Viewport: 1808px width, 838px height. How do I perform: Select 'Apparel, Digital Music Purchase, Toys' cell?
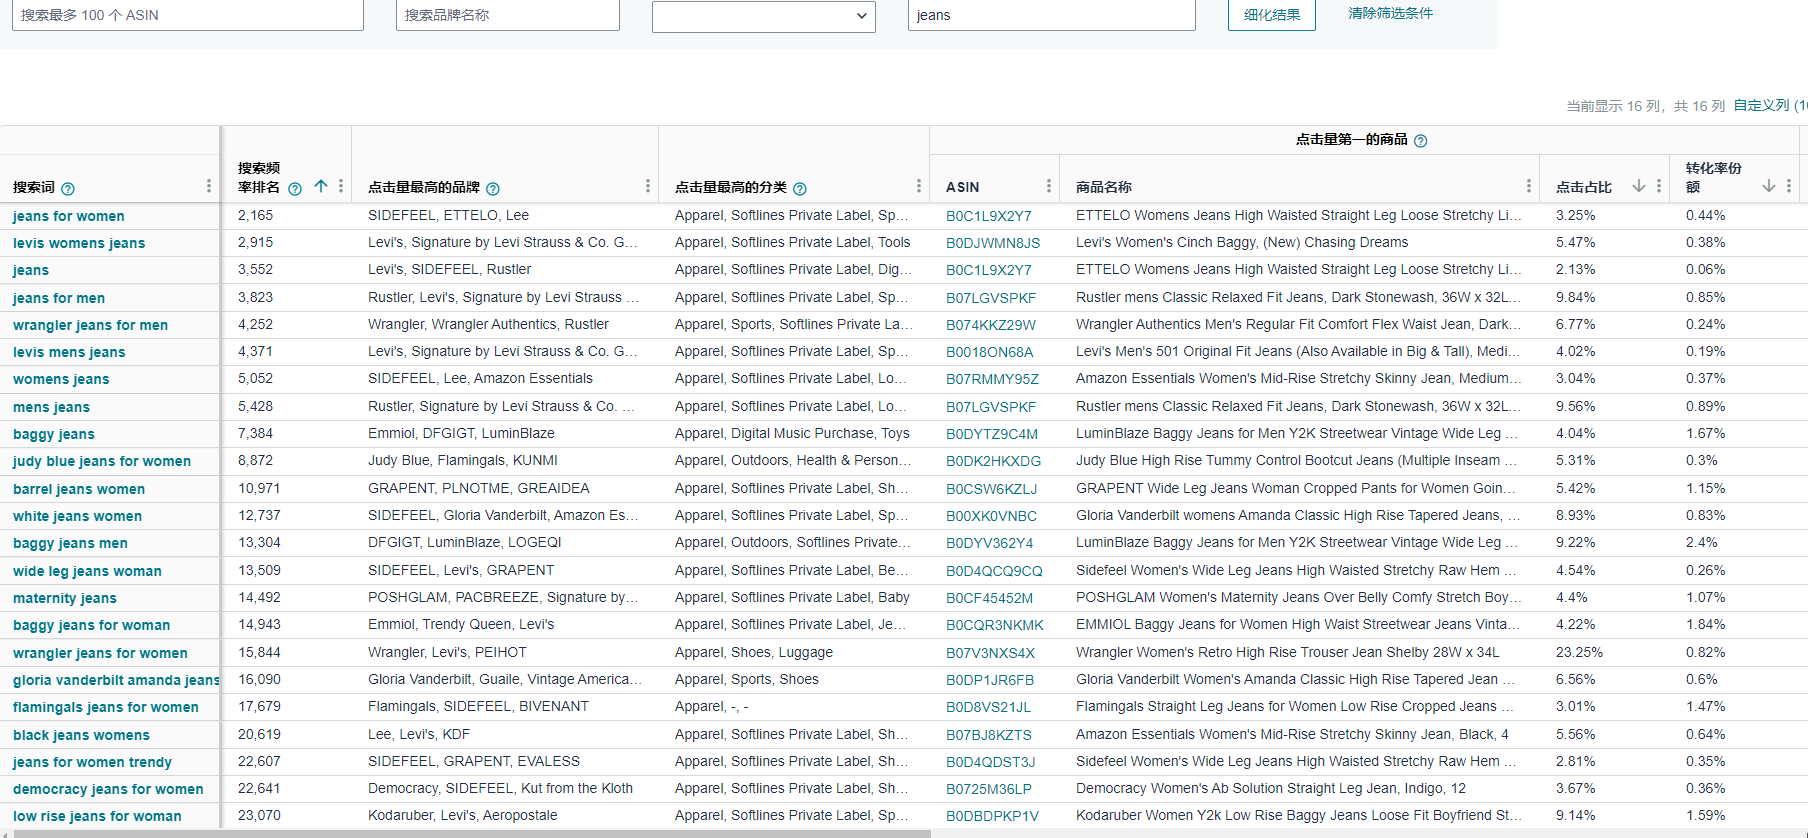pyautogui.click(x=792, y=433)
